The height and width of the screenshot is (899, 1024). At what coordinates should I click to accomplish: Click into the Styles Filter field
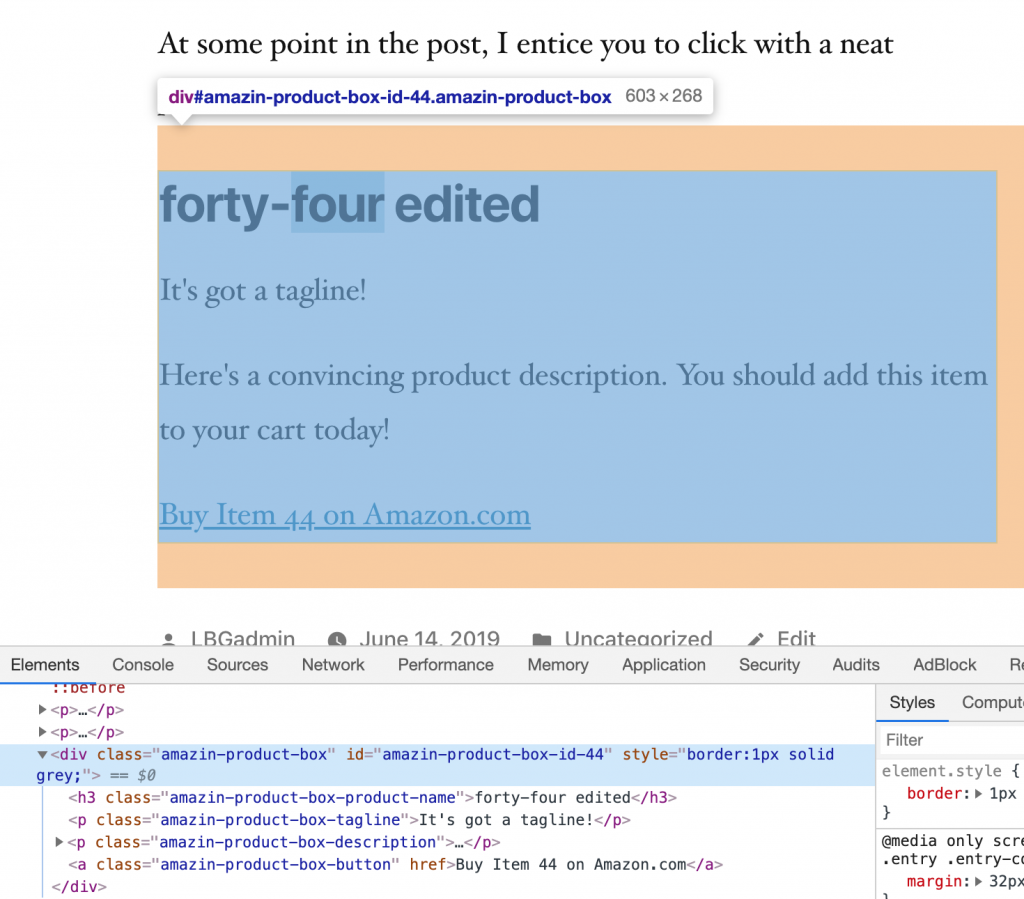[x=950, y=740]
